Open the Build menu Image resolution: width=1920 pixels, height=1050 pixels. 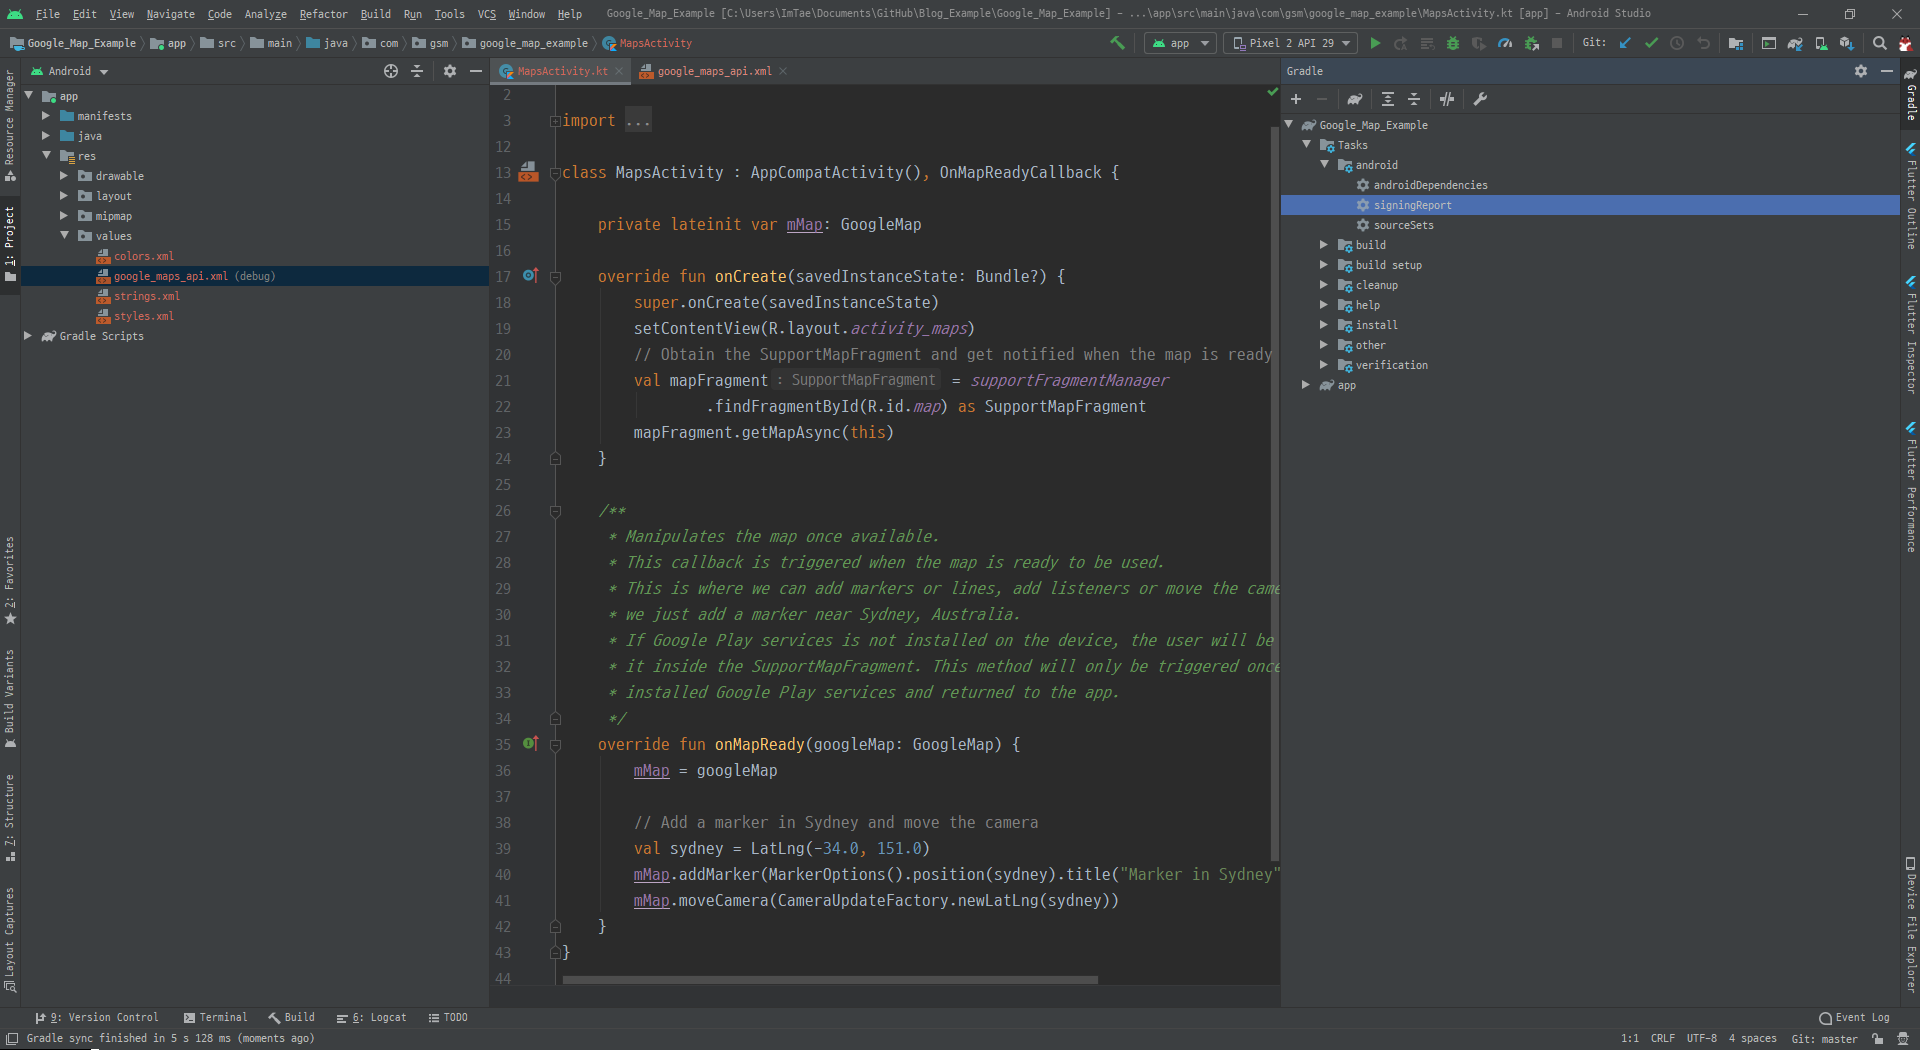tap(376, 14)
